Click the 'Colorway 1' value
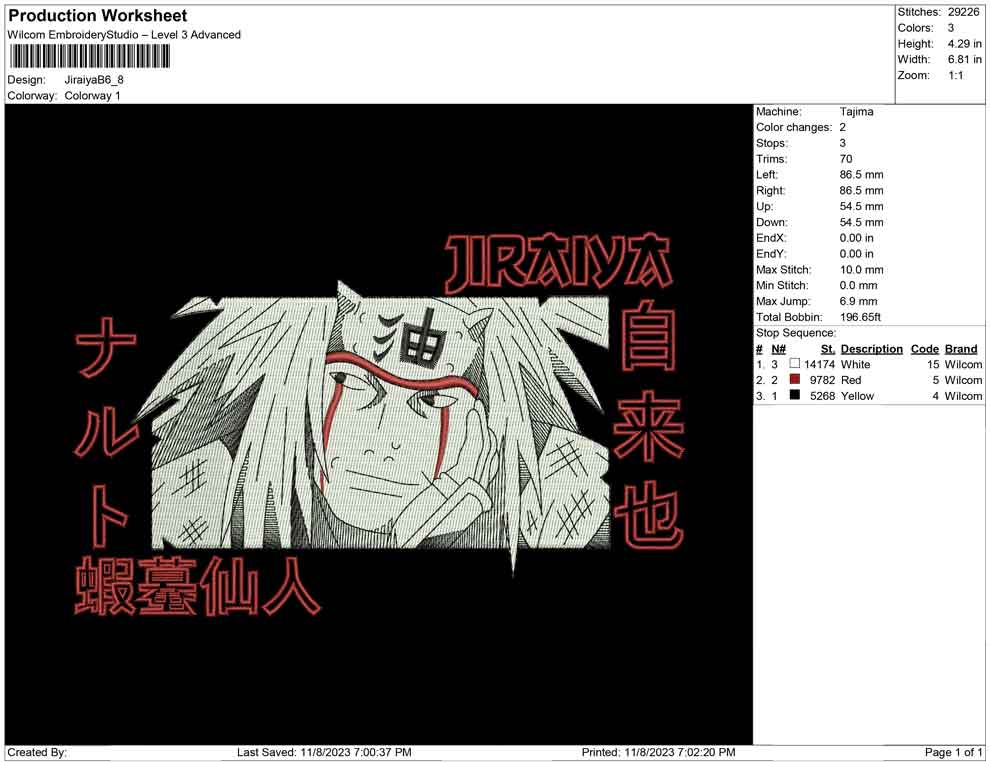 tap(92, 96)
